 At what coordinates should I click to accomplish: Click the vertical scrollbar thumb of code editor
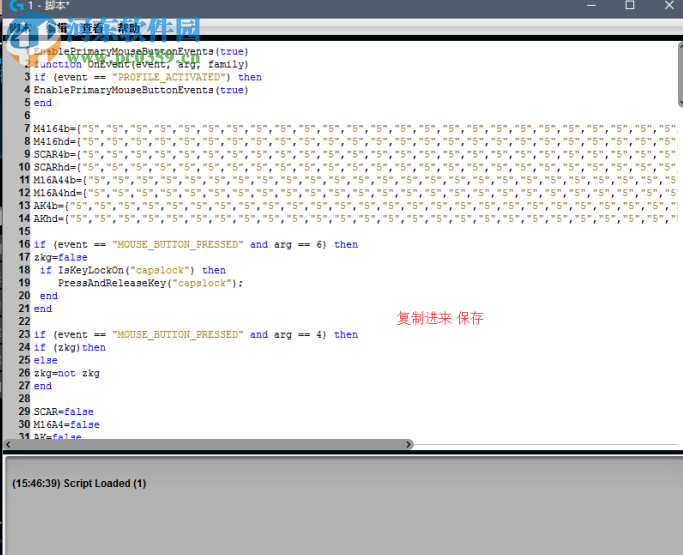[680, 74]
